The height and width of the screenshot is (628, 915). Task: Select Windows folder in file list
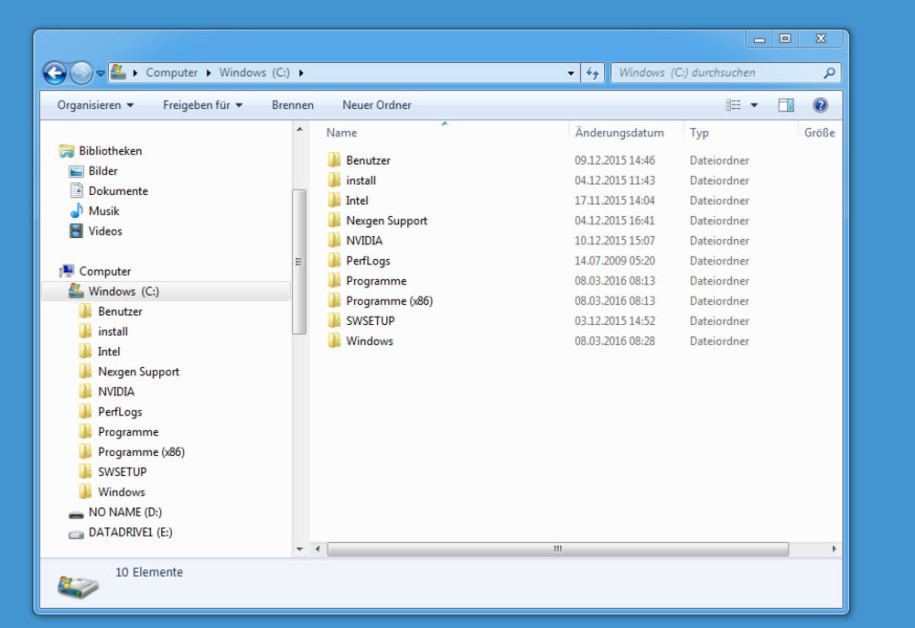tap(359, 341)
